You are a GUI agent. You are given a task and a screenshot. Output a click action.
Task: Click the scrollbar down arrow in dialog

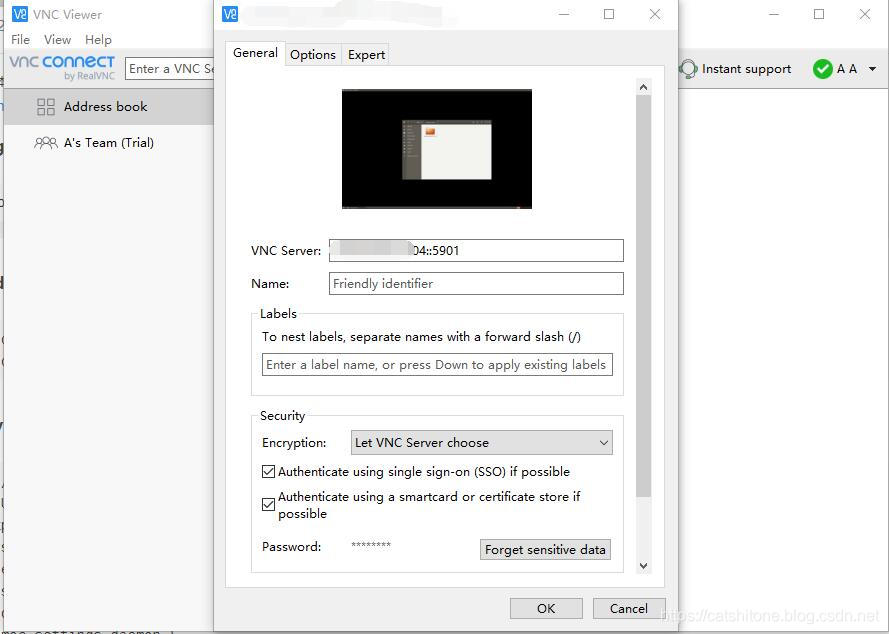point(644,565)
